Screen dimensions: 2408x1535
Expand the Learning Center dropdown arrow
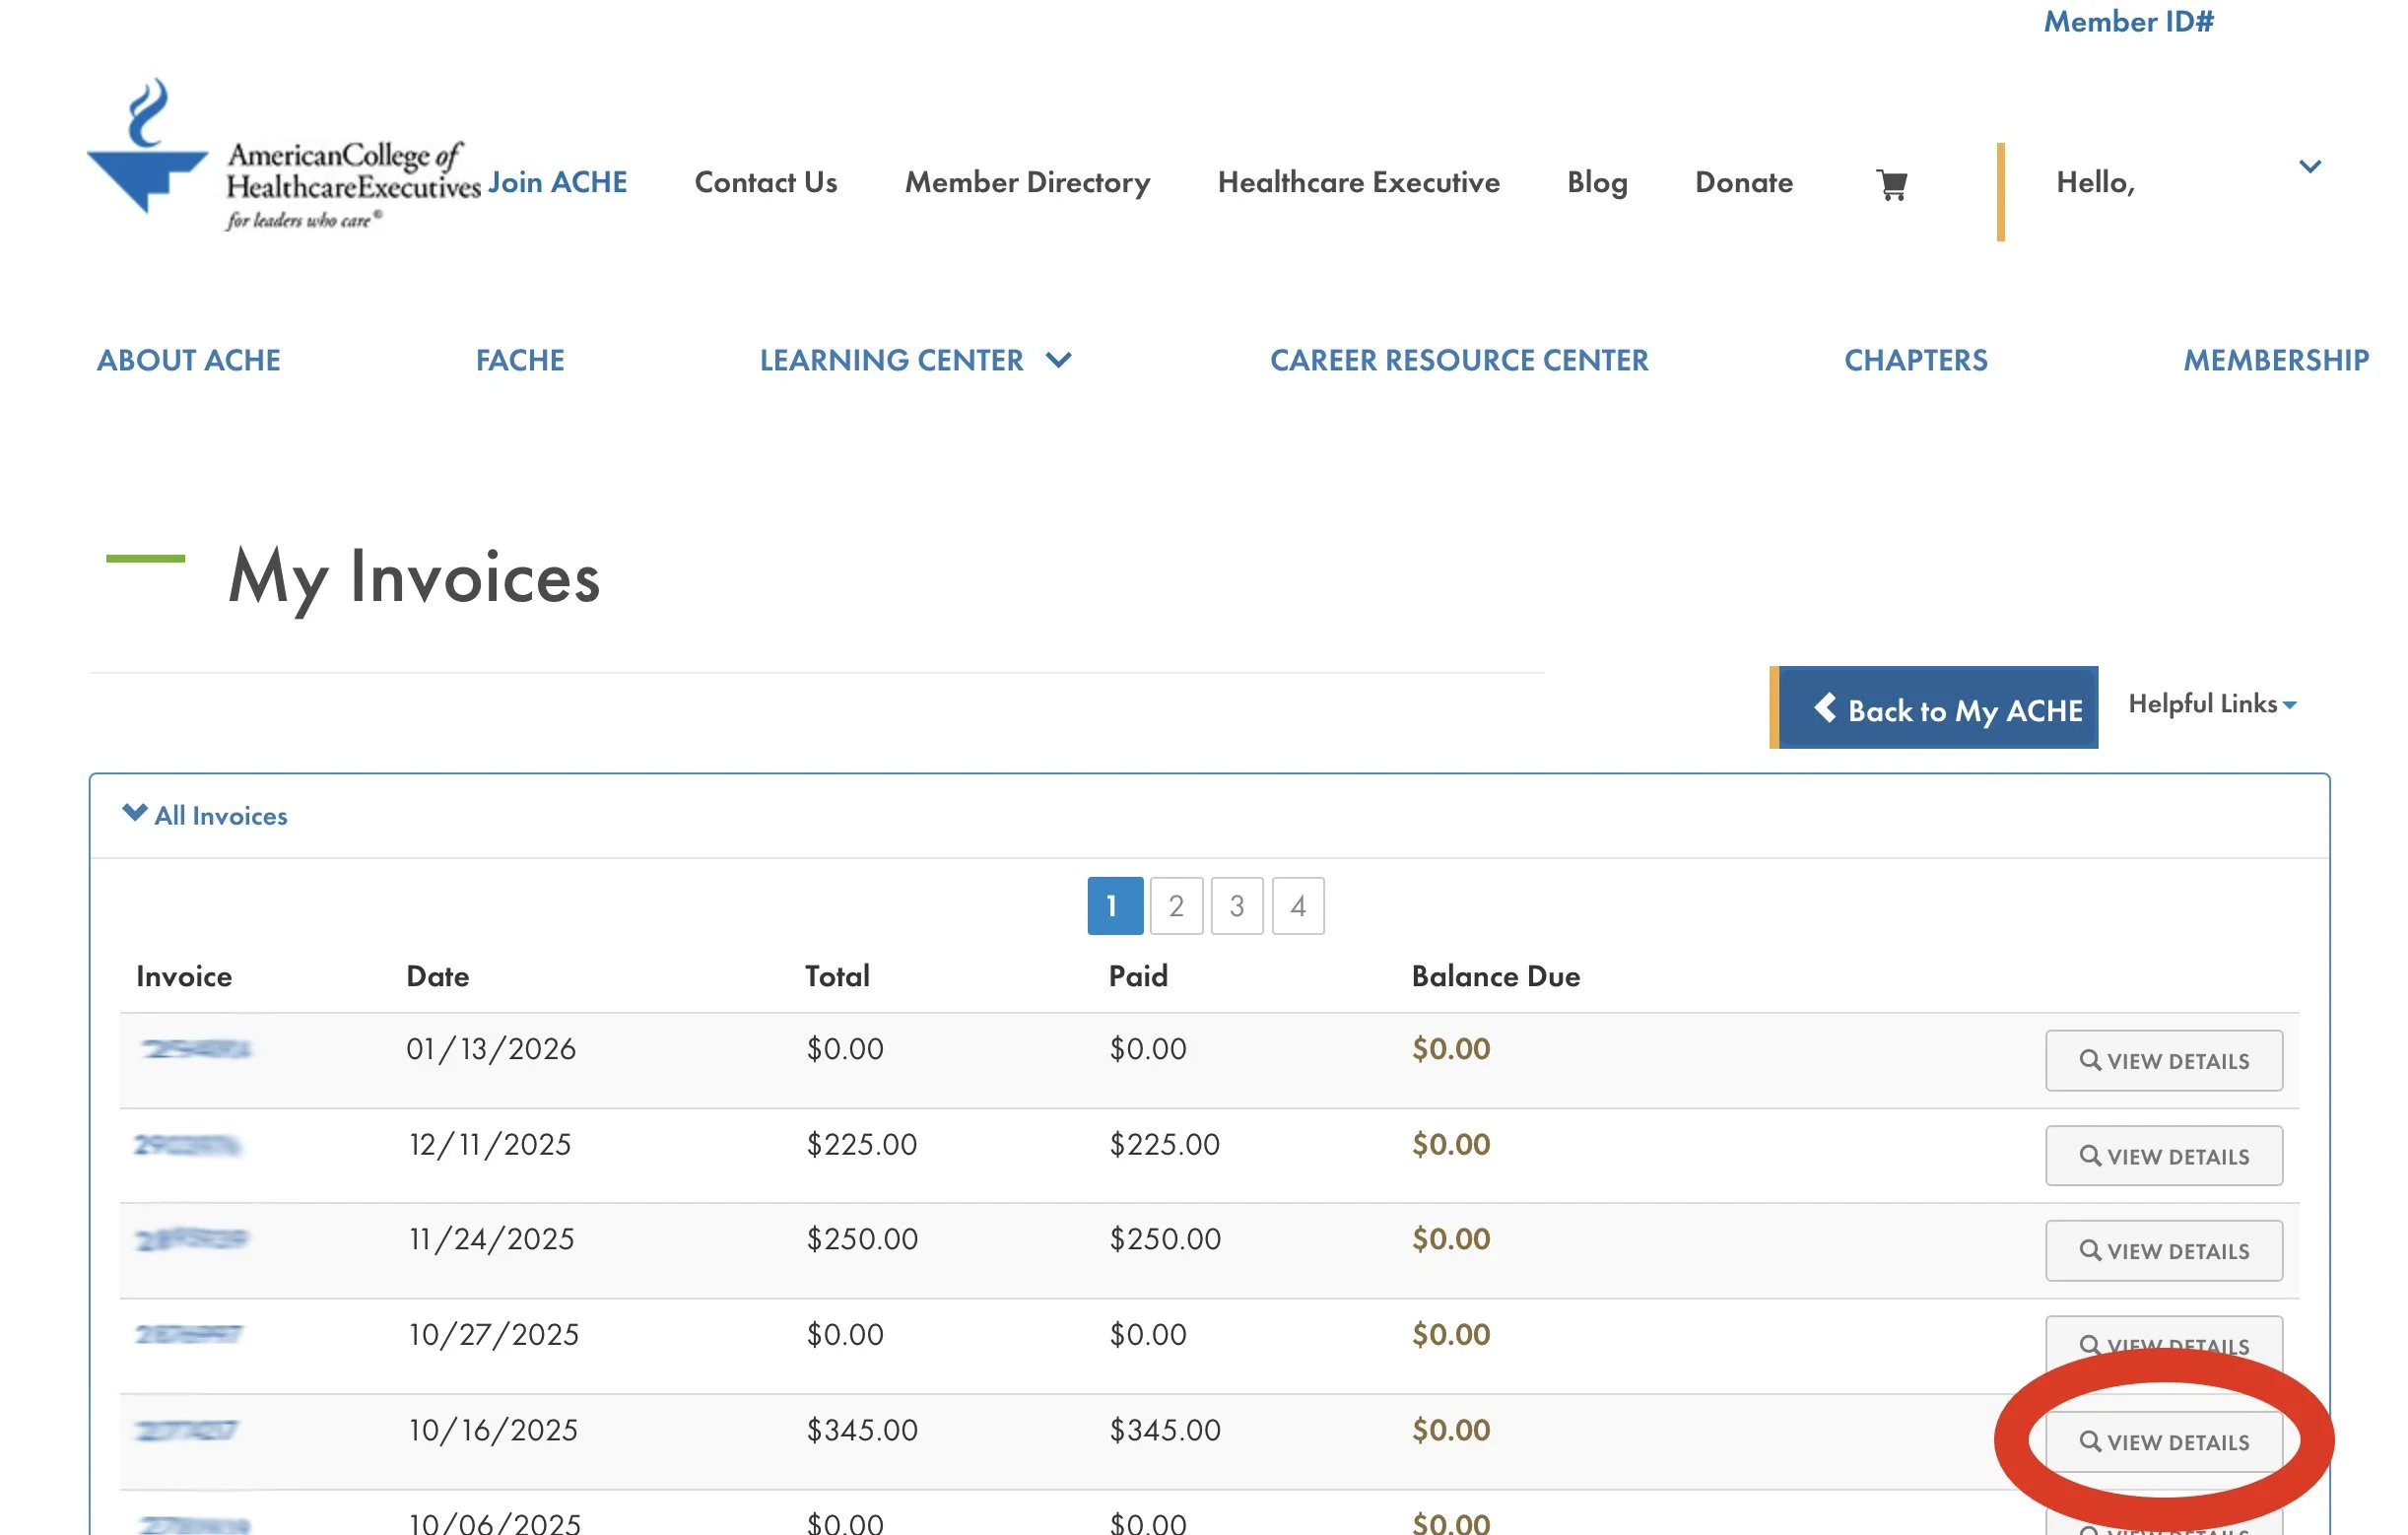1058,360
